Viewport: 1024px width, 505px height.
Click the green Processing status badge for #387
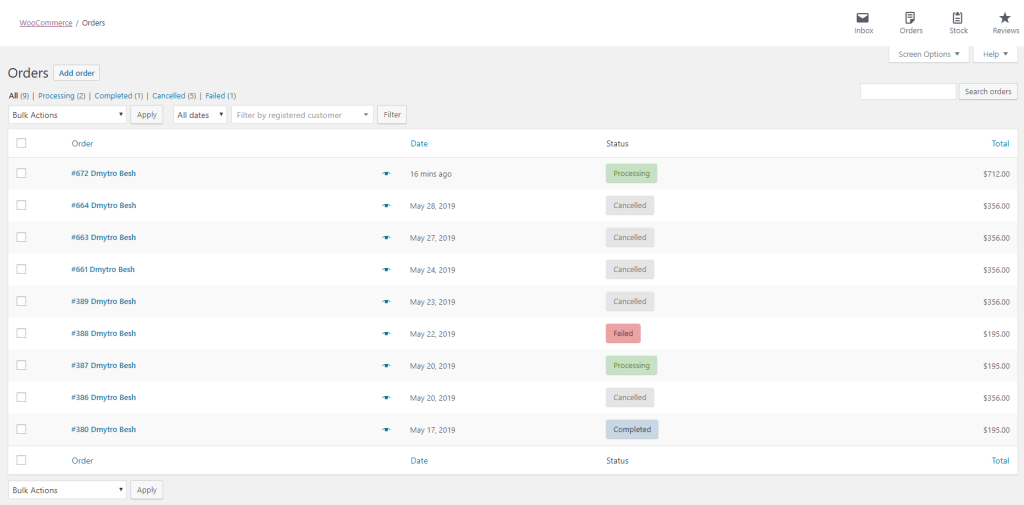pyautogui.click(x=631, y=366)
